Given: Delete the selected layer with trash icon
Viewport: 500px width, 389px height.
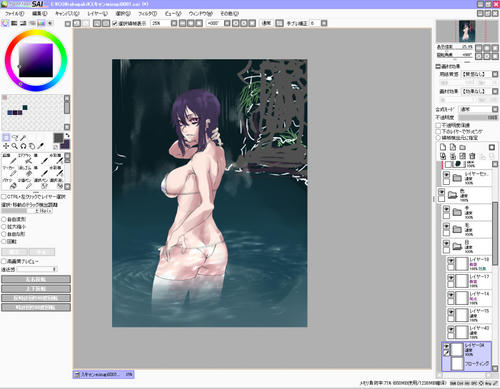Looking at the screenshot, I should pyautogui.click(x=472, y=156).
